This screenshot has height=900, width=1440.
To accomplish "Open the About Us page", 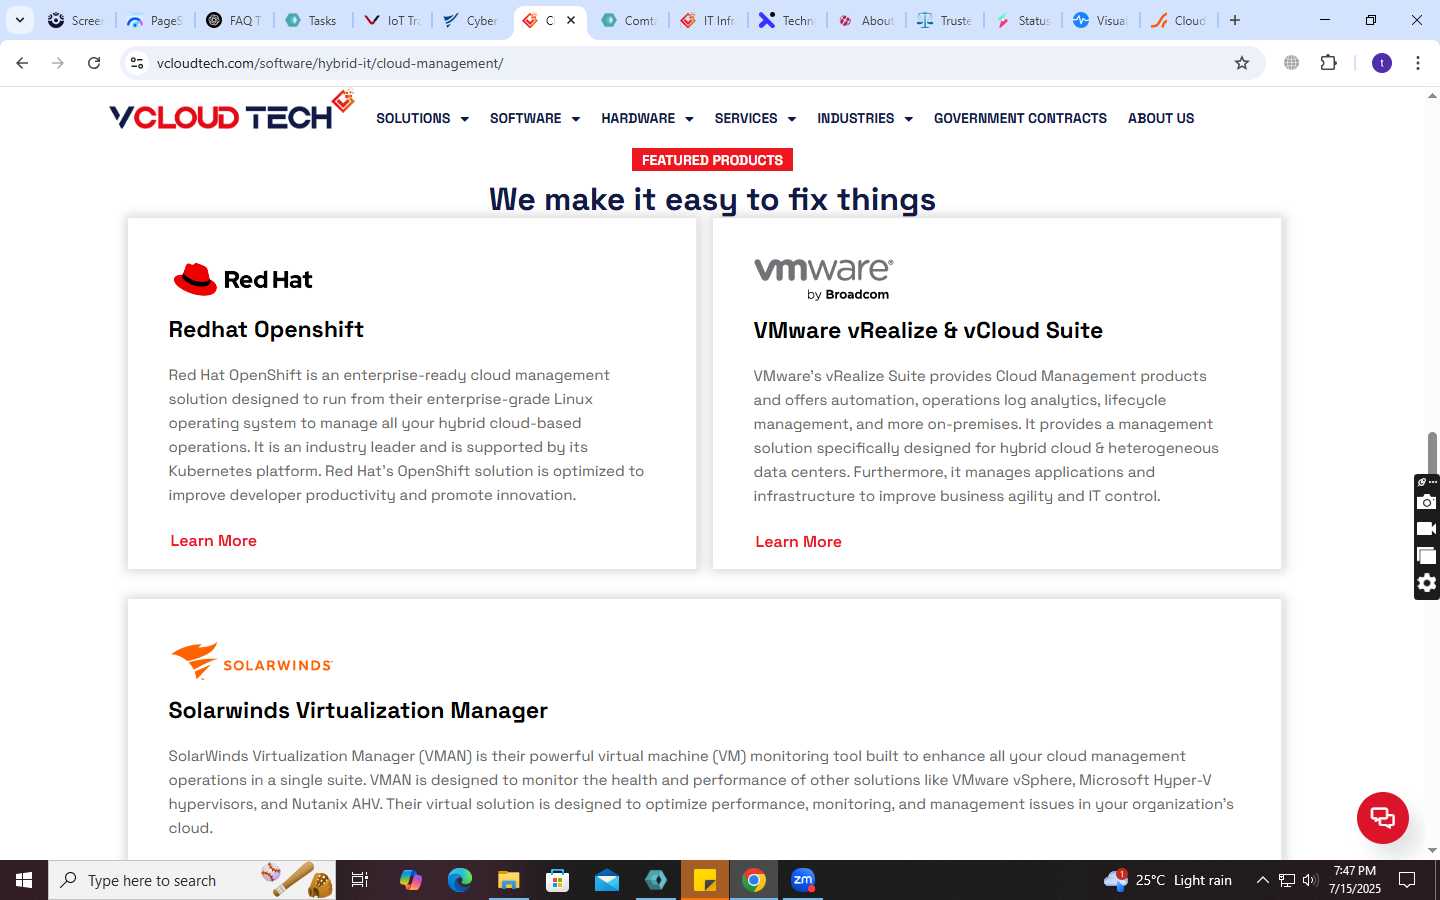I will pyautogui.click(x=1161, y=118).
